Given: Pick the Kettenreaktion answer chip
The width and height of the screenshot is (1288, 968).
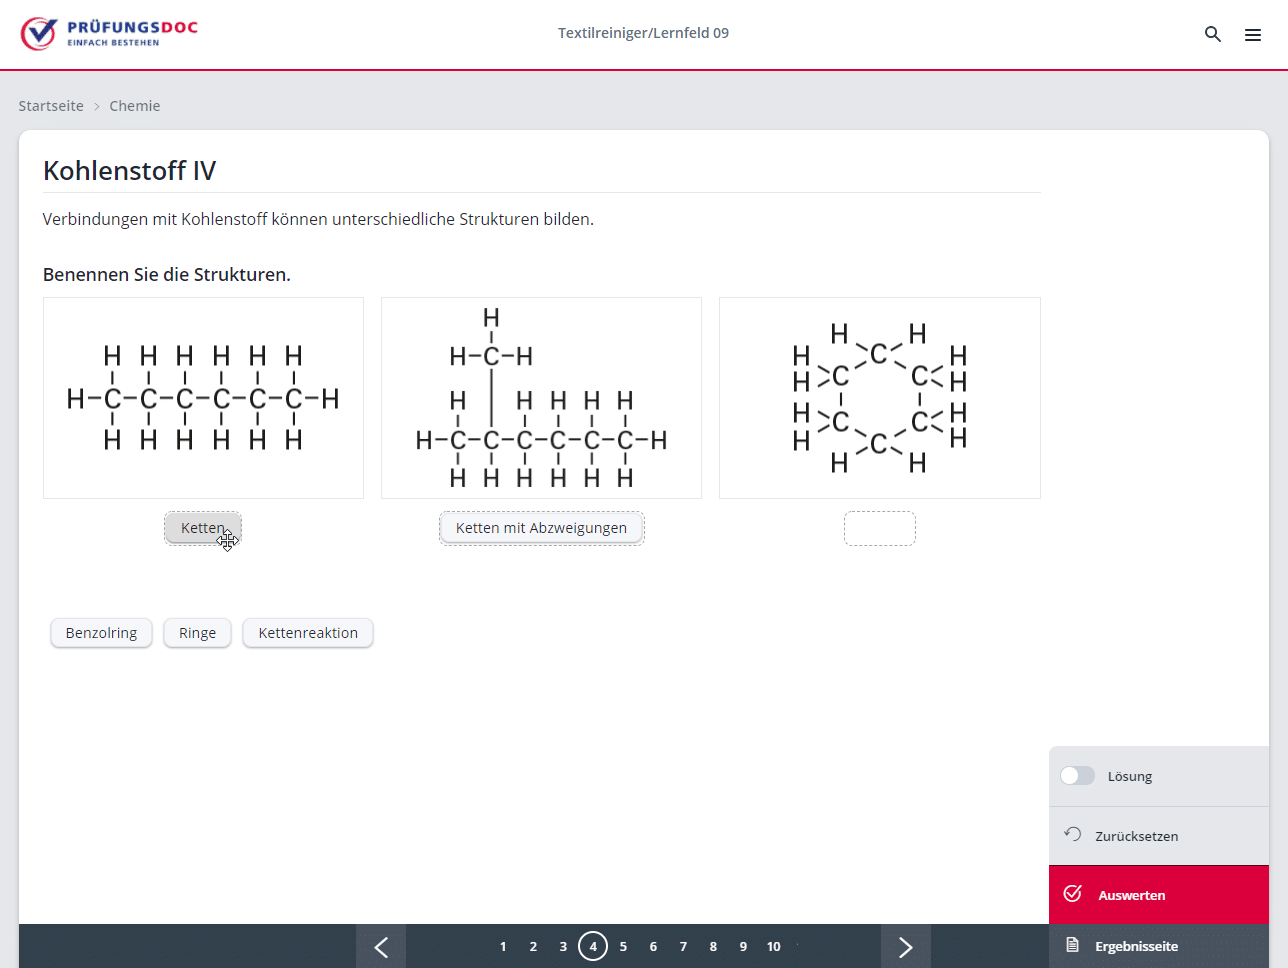Looking at the screenshot, I should (308, 633).
